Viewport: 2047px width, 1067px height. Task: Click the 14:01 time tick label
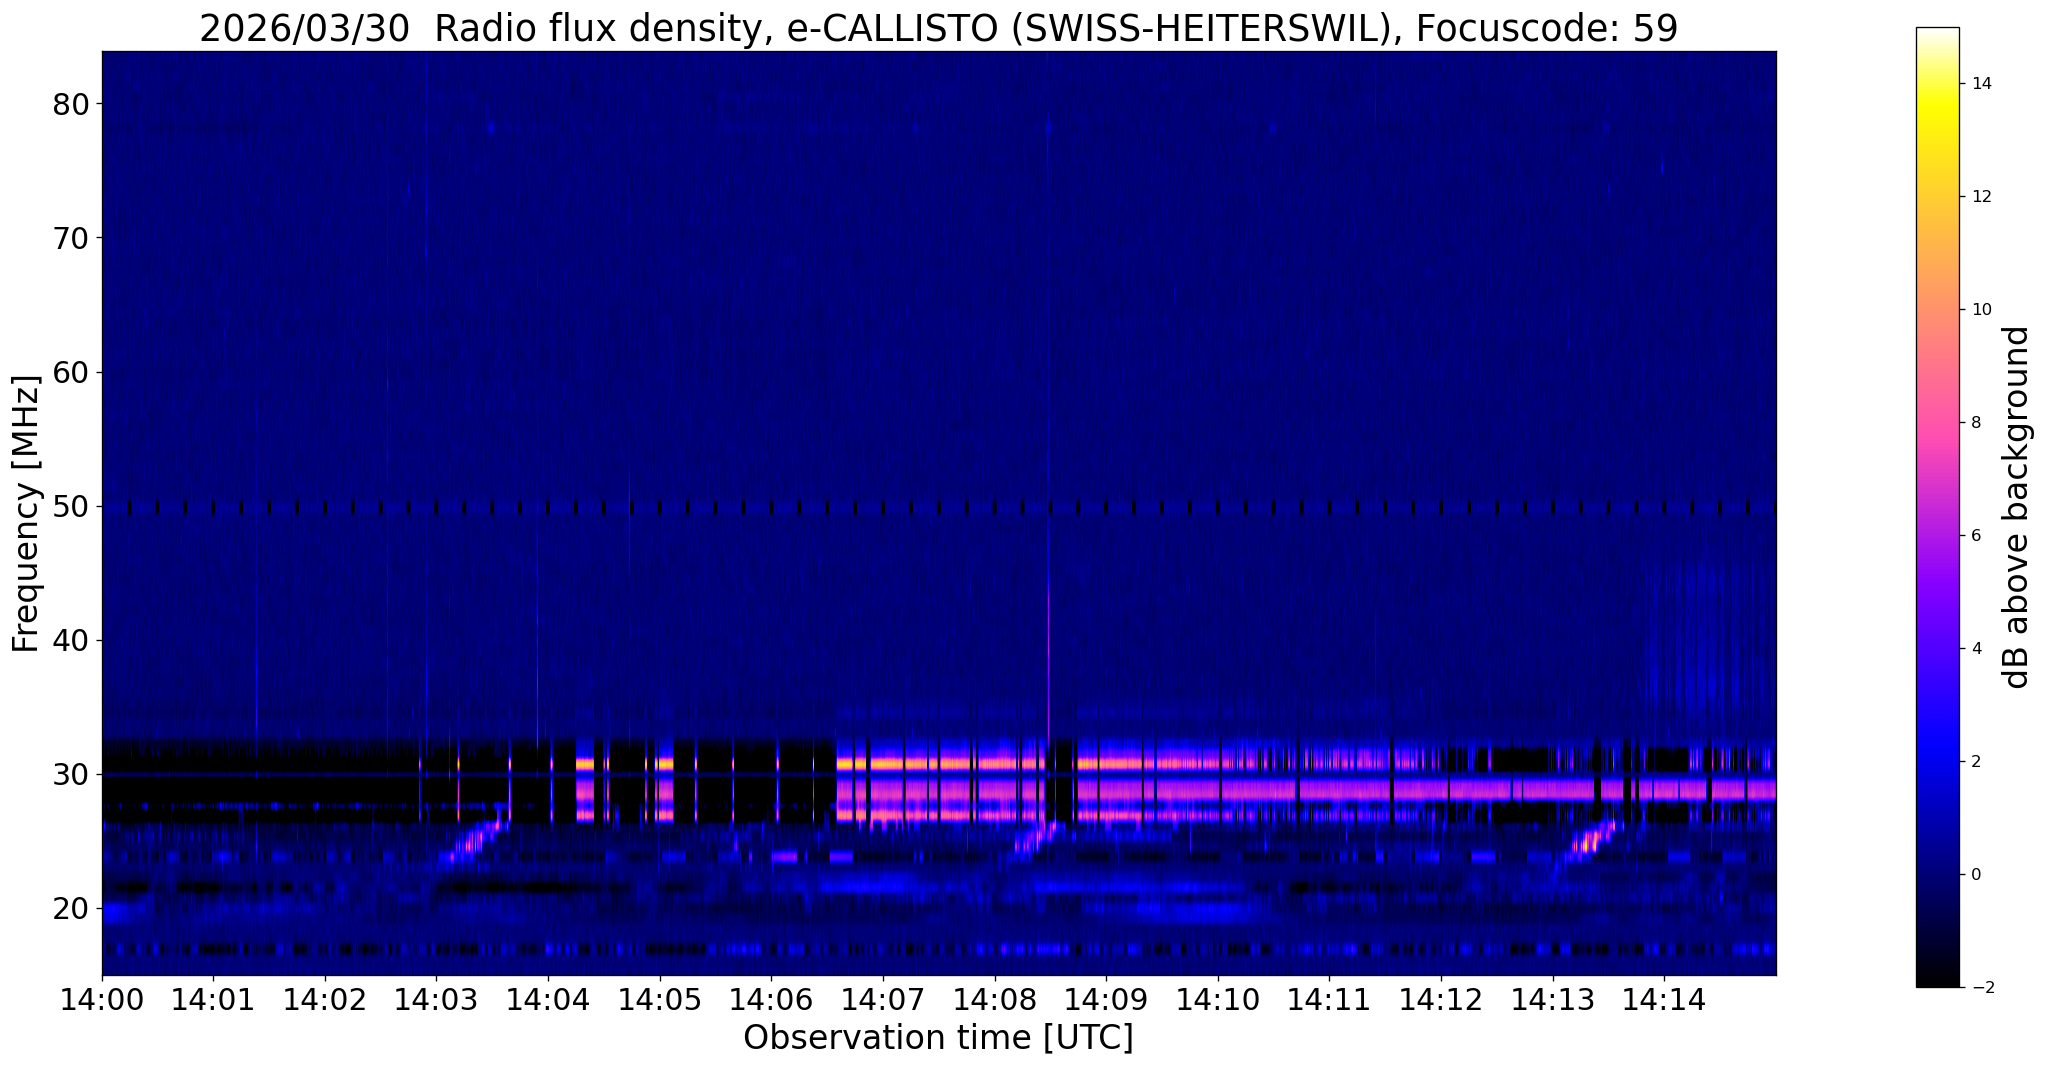(x=213, y=999)
